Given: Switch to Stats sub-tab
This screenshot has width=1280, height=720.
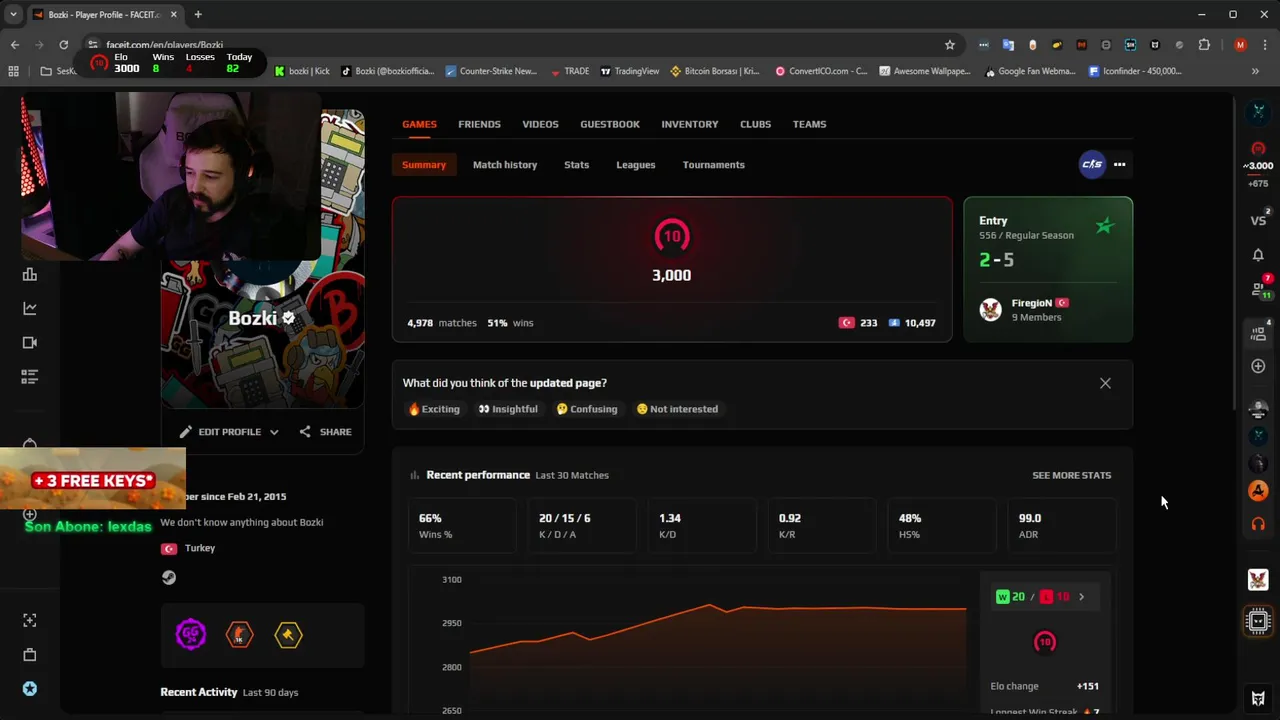Looking at the screenshot, I should (x=576, y=165).
